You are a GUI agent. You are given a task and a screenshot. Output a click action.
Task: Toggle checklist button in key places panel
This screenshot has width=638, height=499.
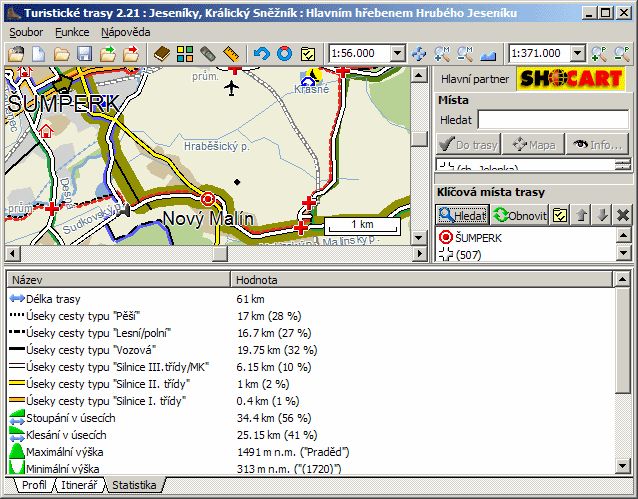(561, 215)
